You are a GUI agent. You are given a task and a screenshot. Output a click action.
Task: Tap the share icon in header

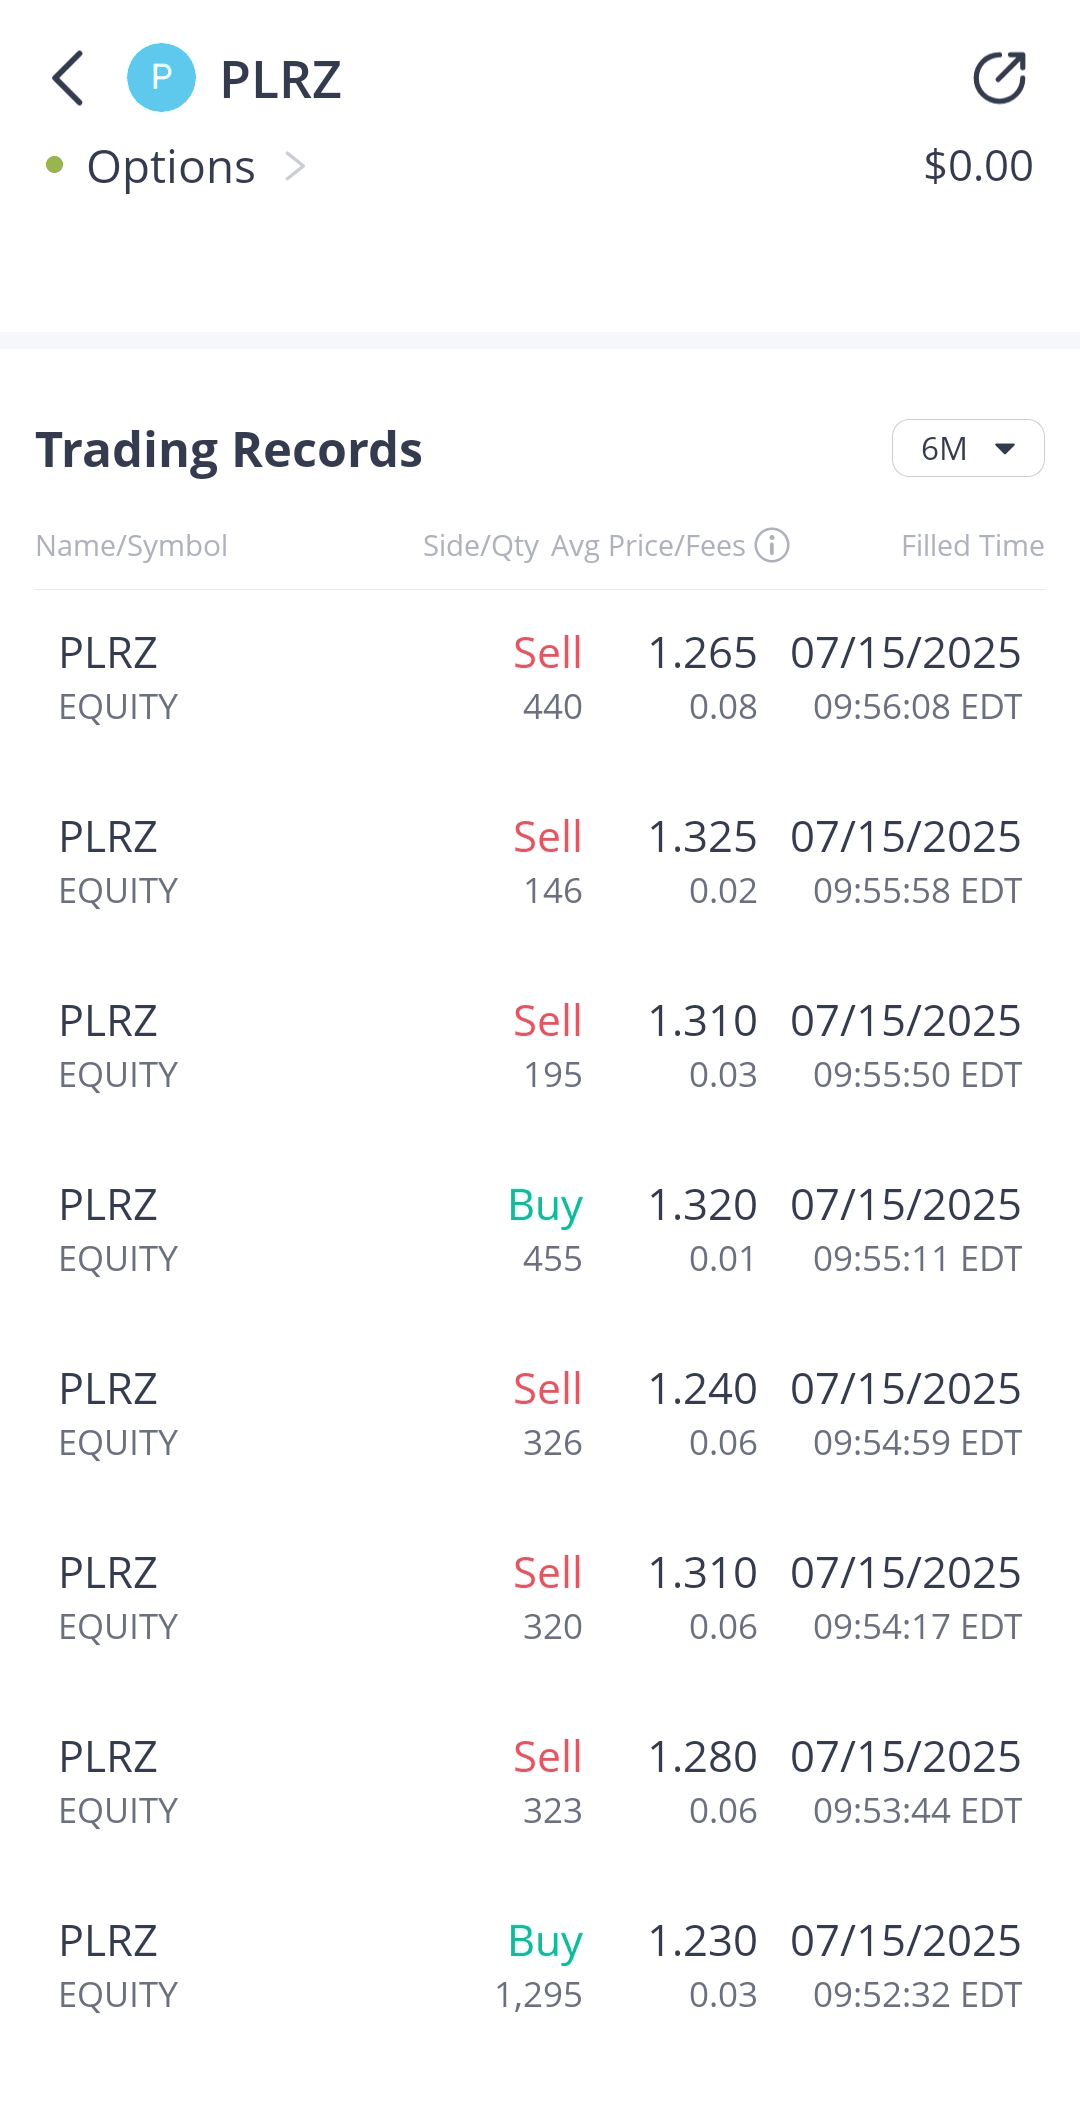coord(1000,78)
